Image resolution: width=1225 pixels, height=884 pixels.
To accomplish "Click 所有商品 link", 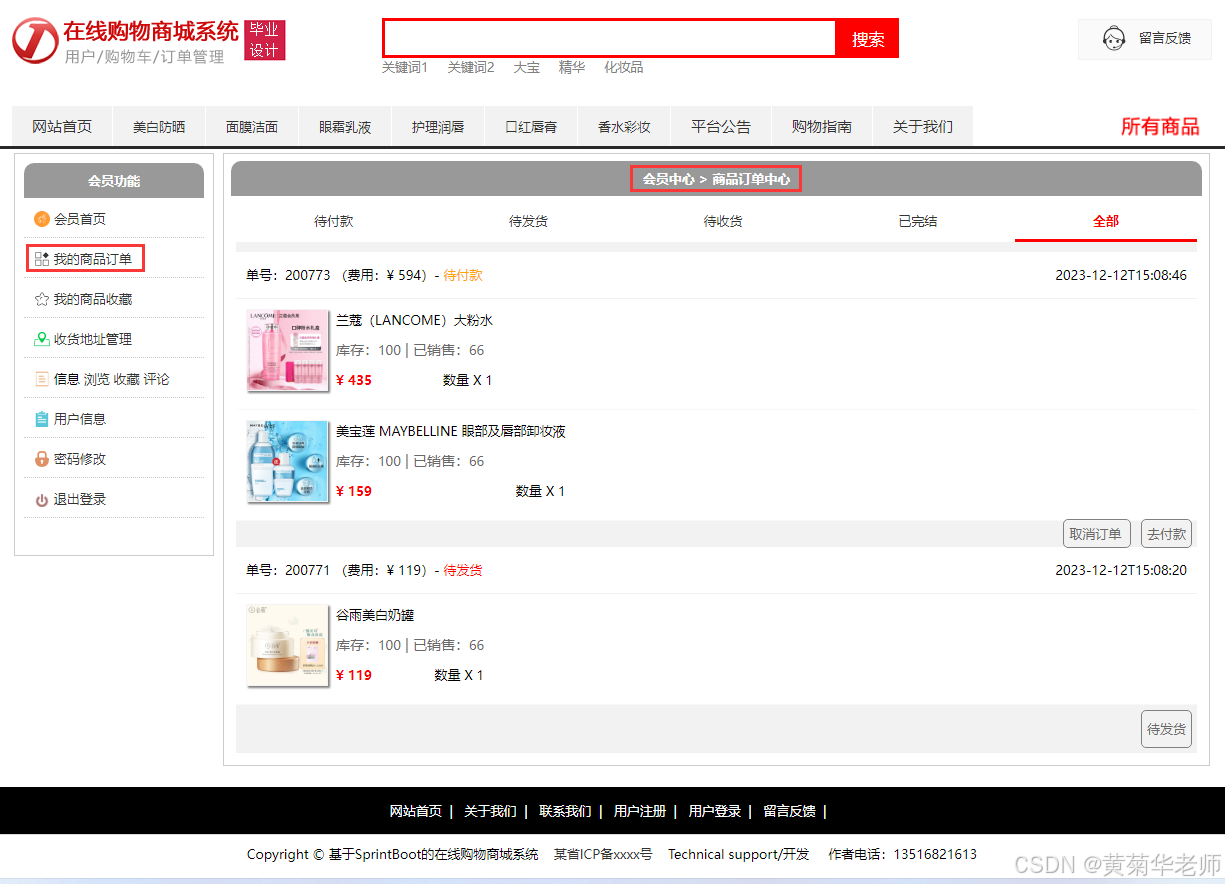I will click(1160, 126).
